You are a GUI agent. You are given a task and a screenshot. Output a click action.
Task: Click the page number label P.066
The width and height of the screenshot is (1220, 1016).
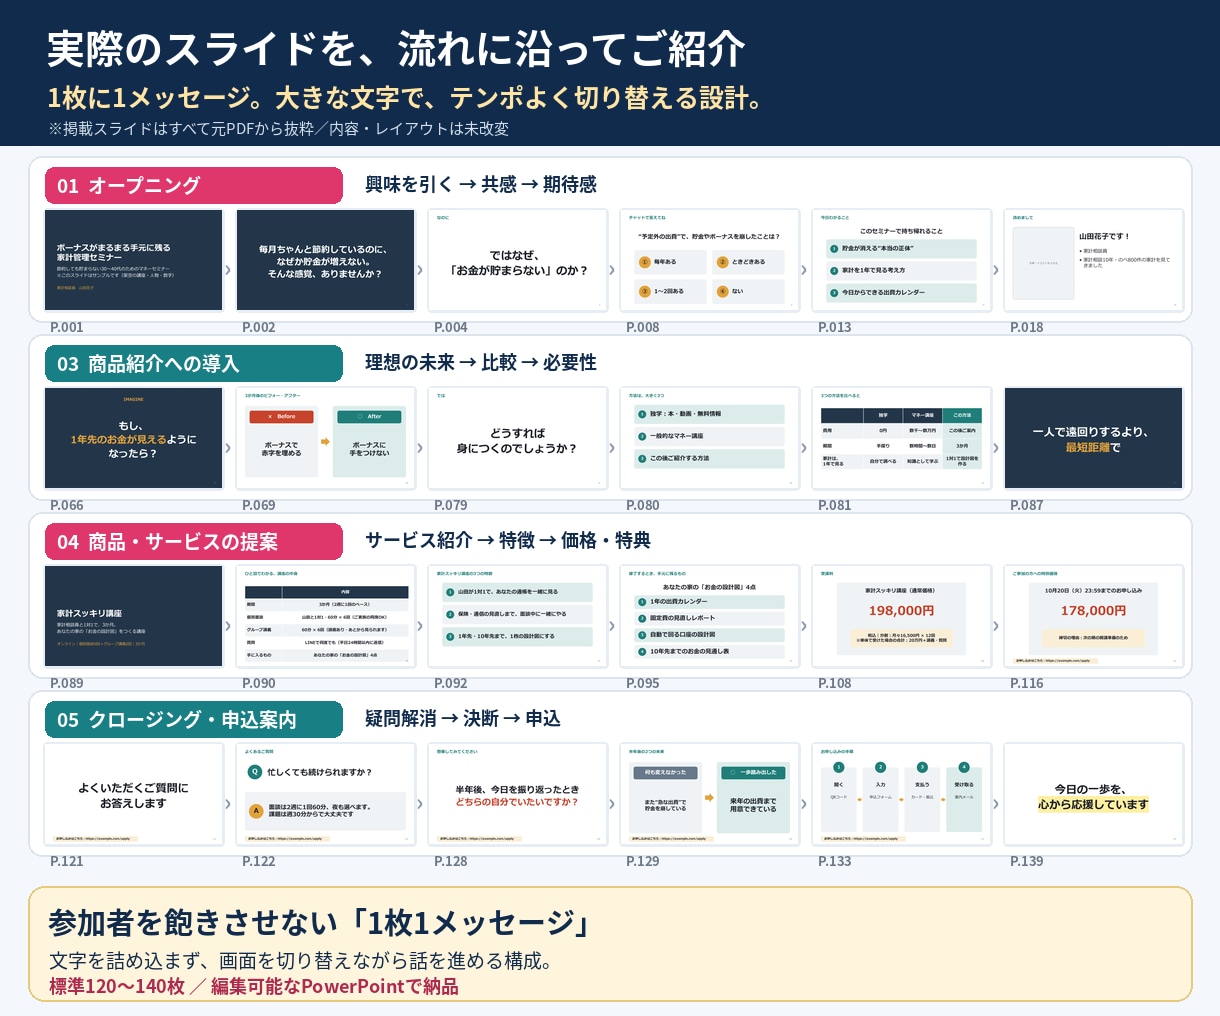(x=67, y=505)
